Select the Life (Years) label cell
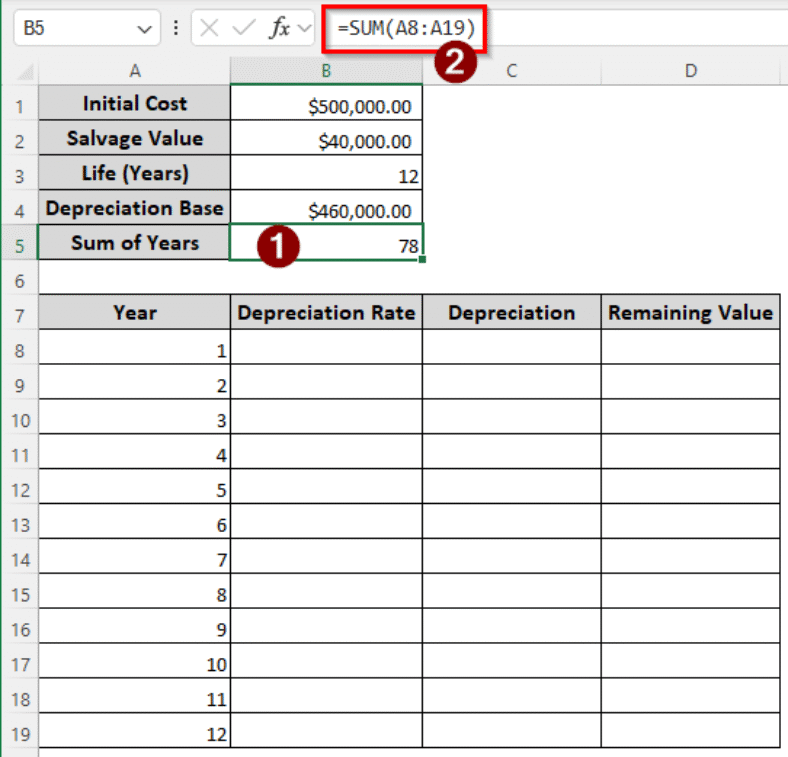Image resolution: width=788 pixels, height=757 pixels. pyautogui.click(x=135, y=172)
